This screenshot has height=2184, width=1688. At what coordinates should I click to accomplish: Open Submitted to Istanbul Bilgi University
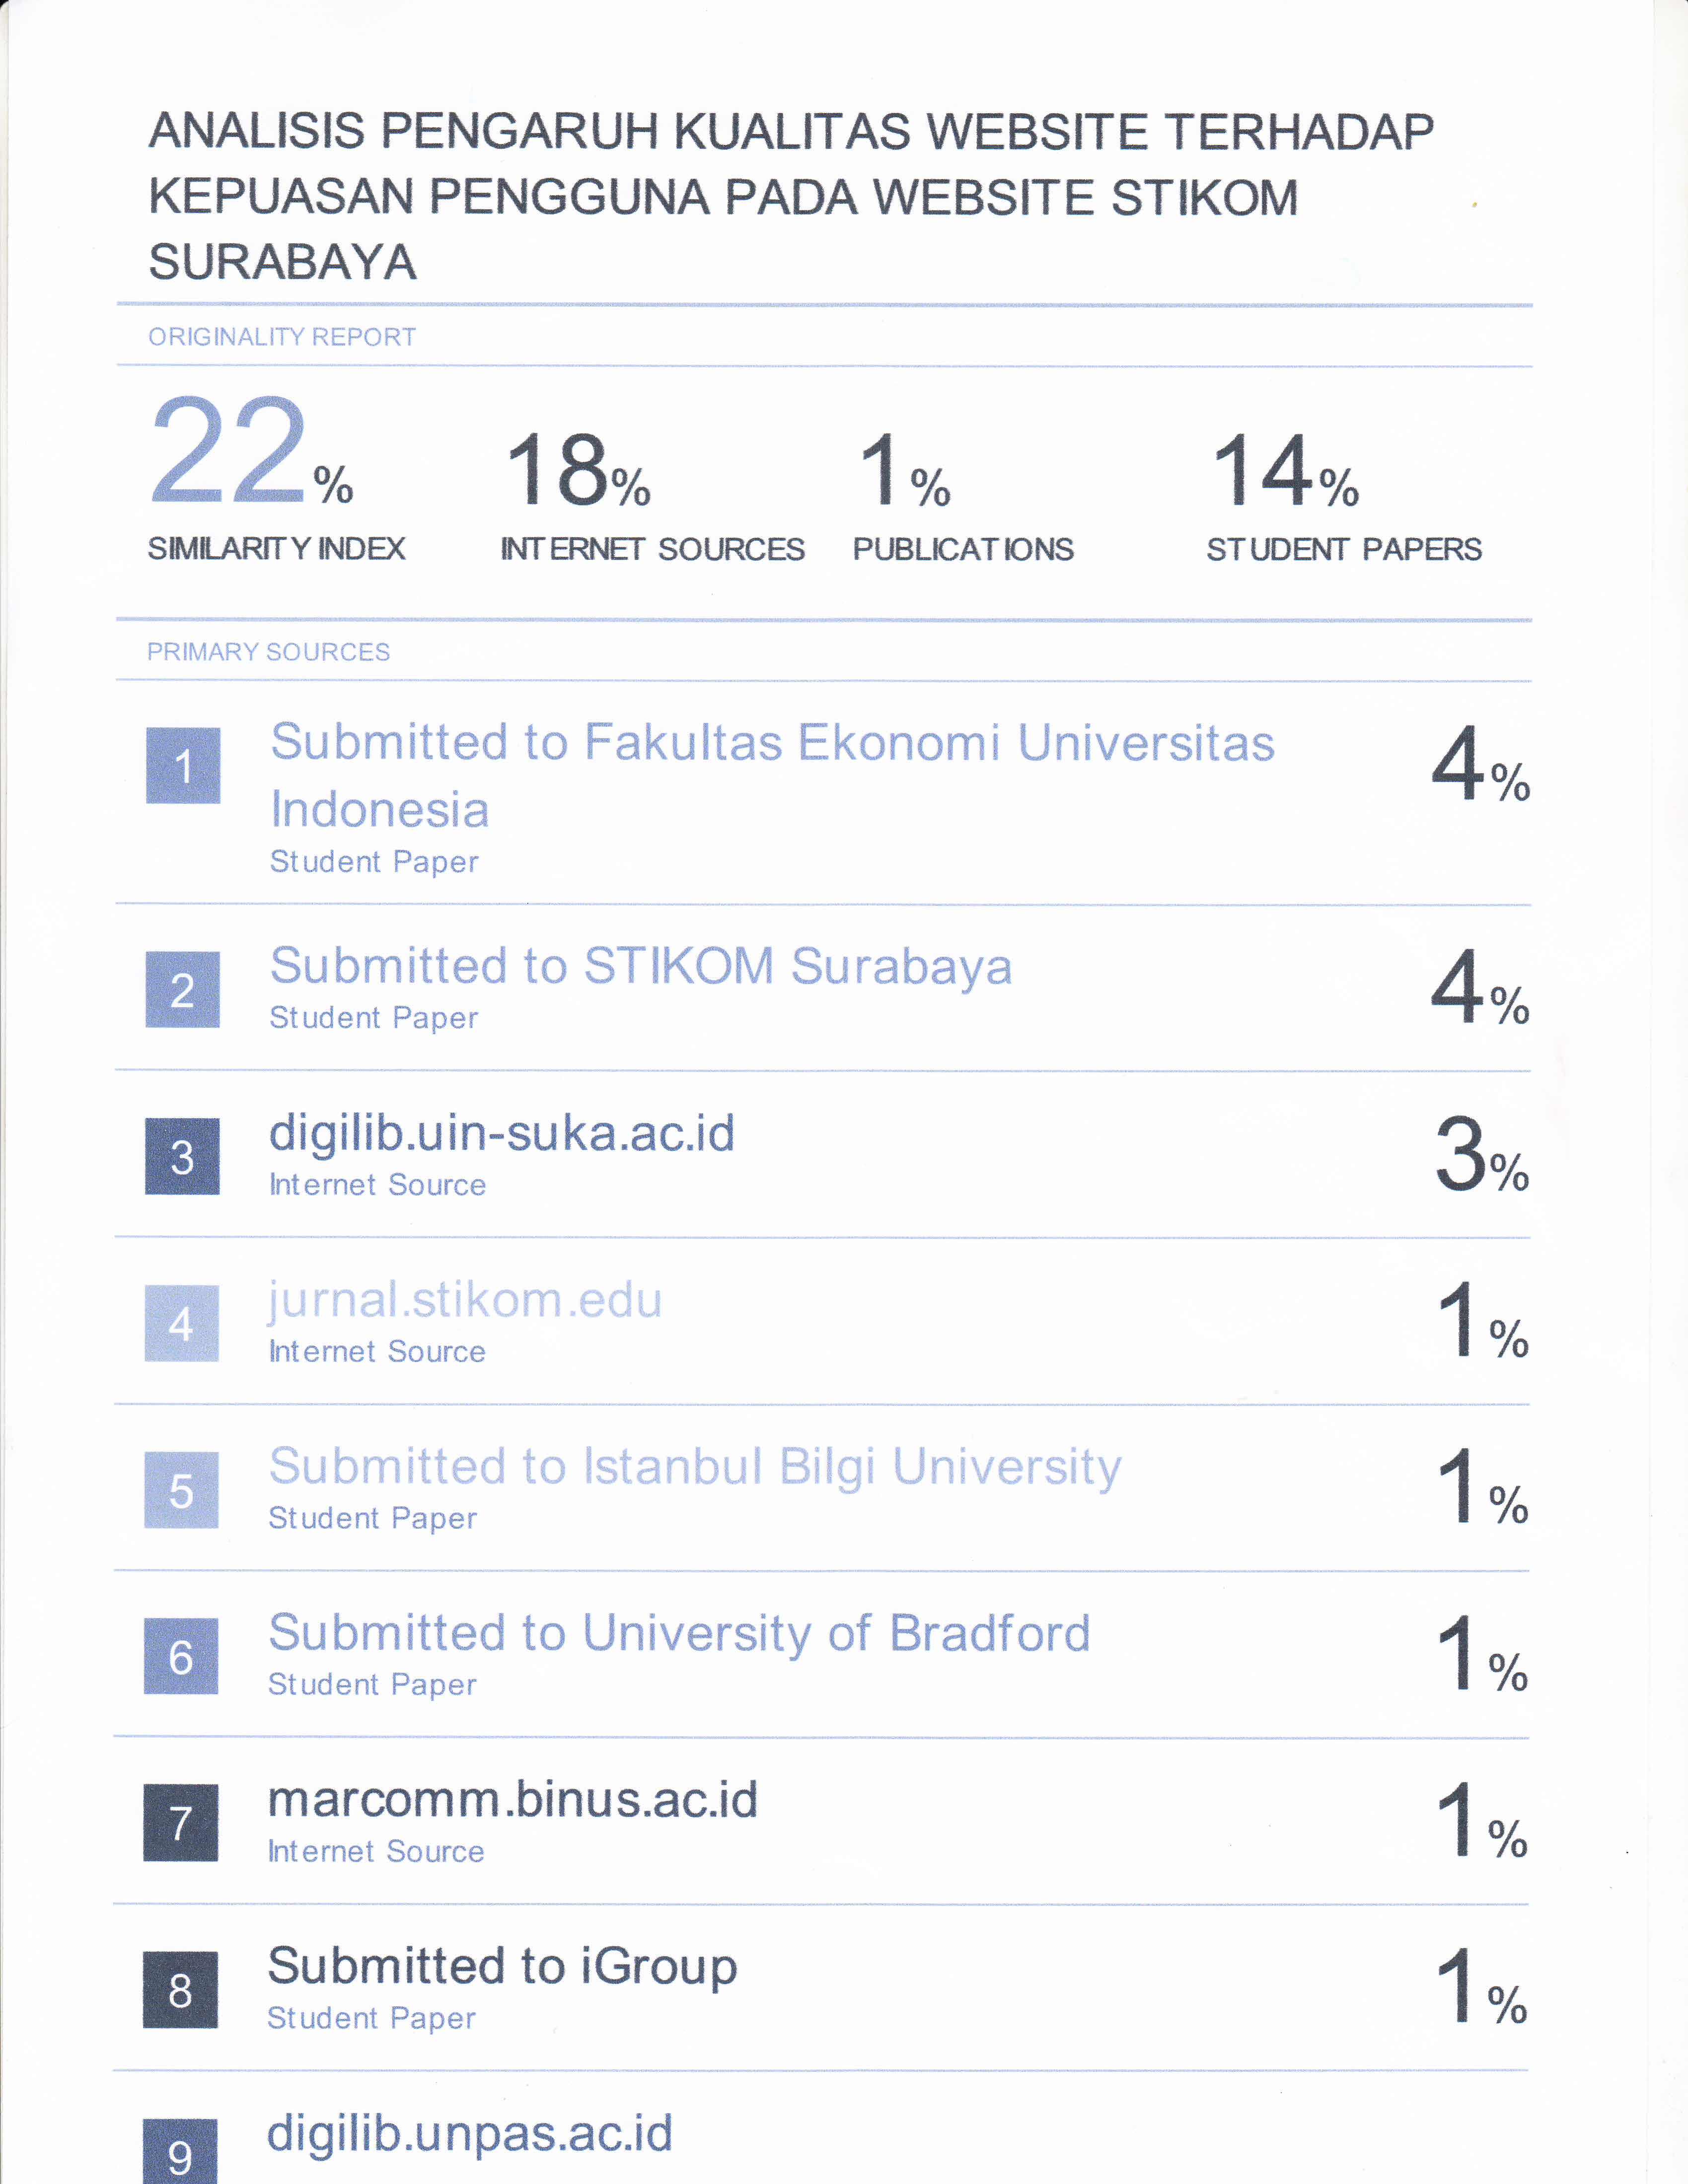pos(694,1467)
